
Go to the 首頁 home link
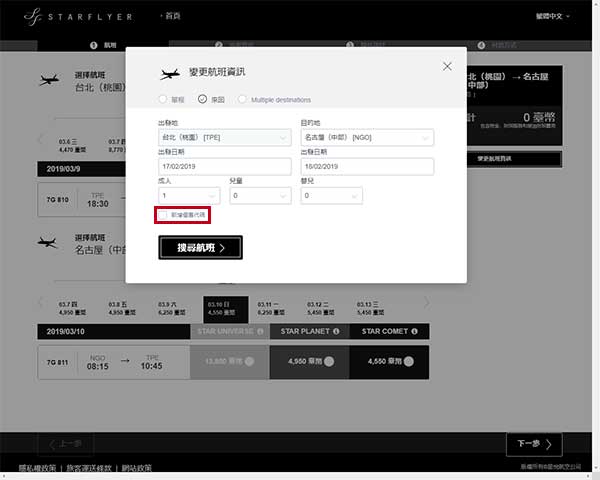coord(175,17)
